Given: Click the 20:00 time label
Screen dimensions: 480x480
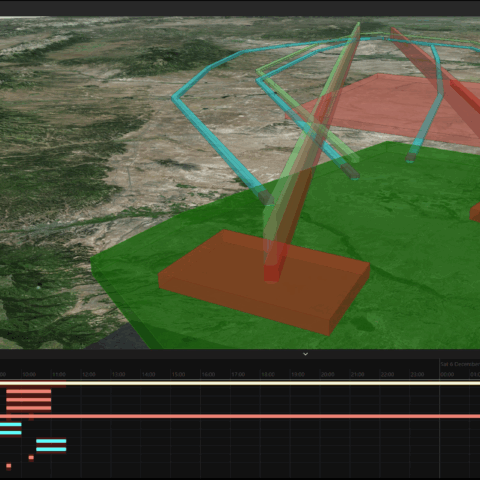Looking at the screenshot, I should [328, 375].
